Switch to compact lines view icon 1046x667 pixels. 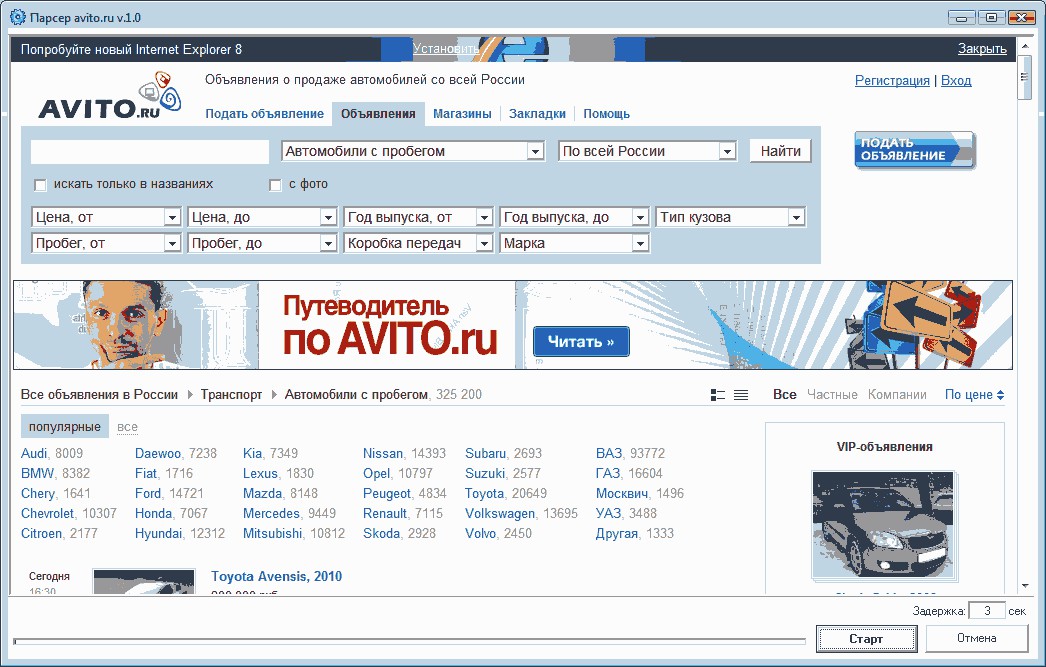741,396
